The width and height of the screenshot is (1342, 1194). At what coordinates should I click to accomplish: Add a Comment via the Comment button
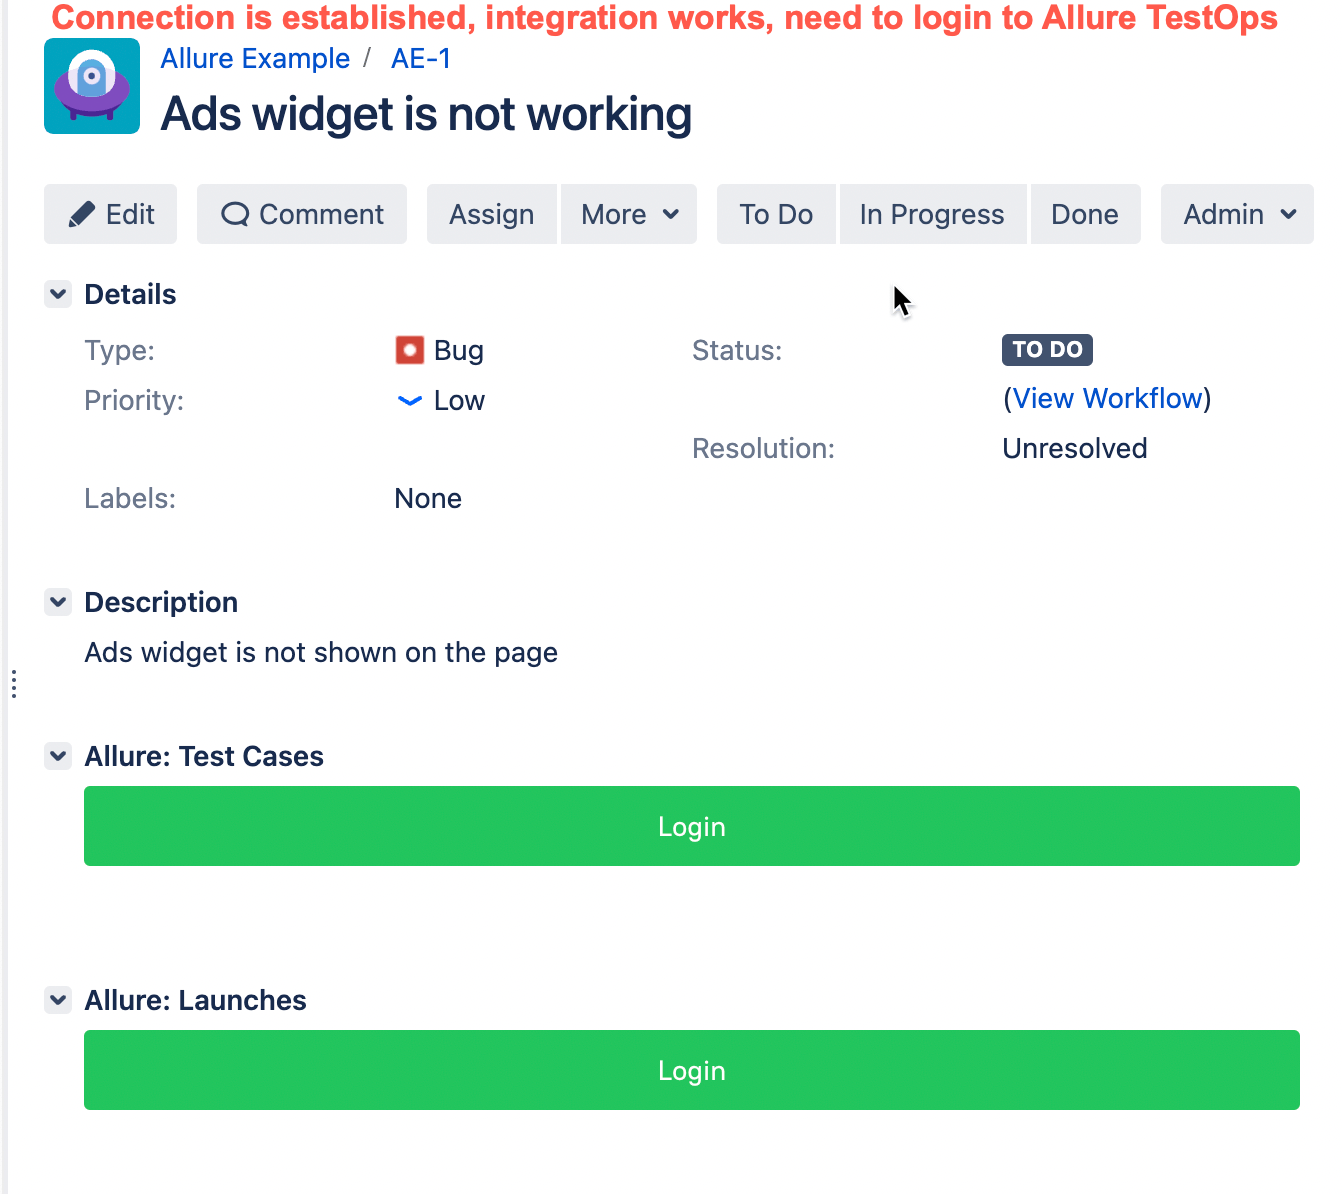pos(302,214)
